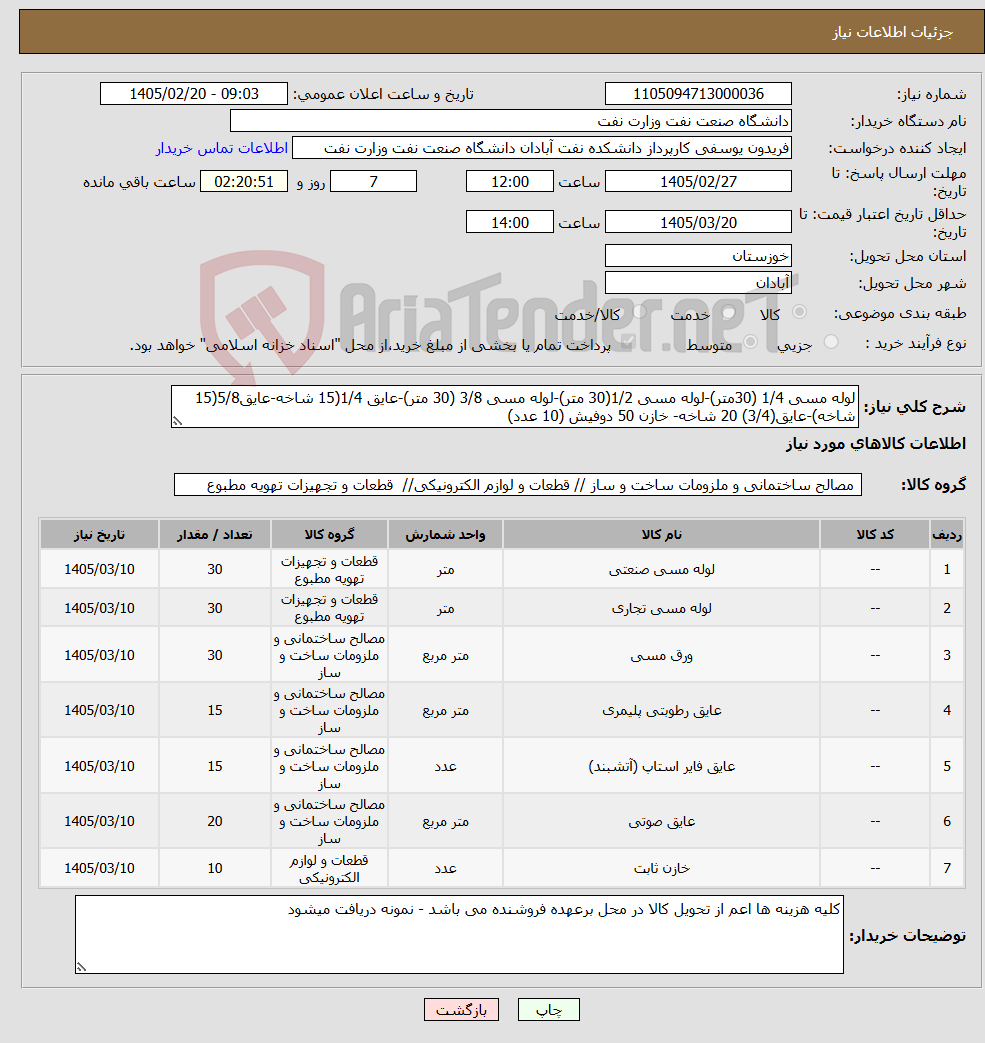Click the resize handle of description textarea
985x1043 pixels.
[x=177, y=421]
